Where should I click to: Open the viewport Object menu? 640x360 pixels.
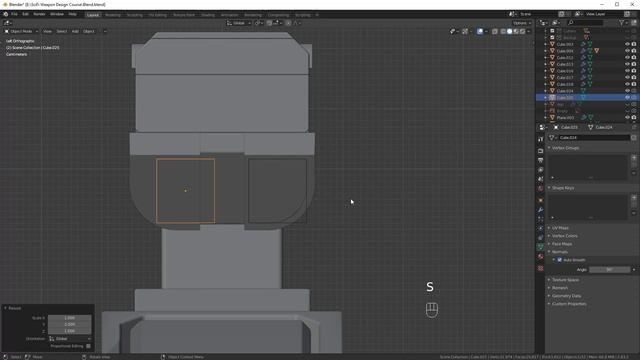pos(89,31)
